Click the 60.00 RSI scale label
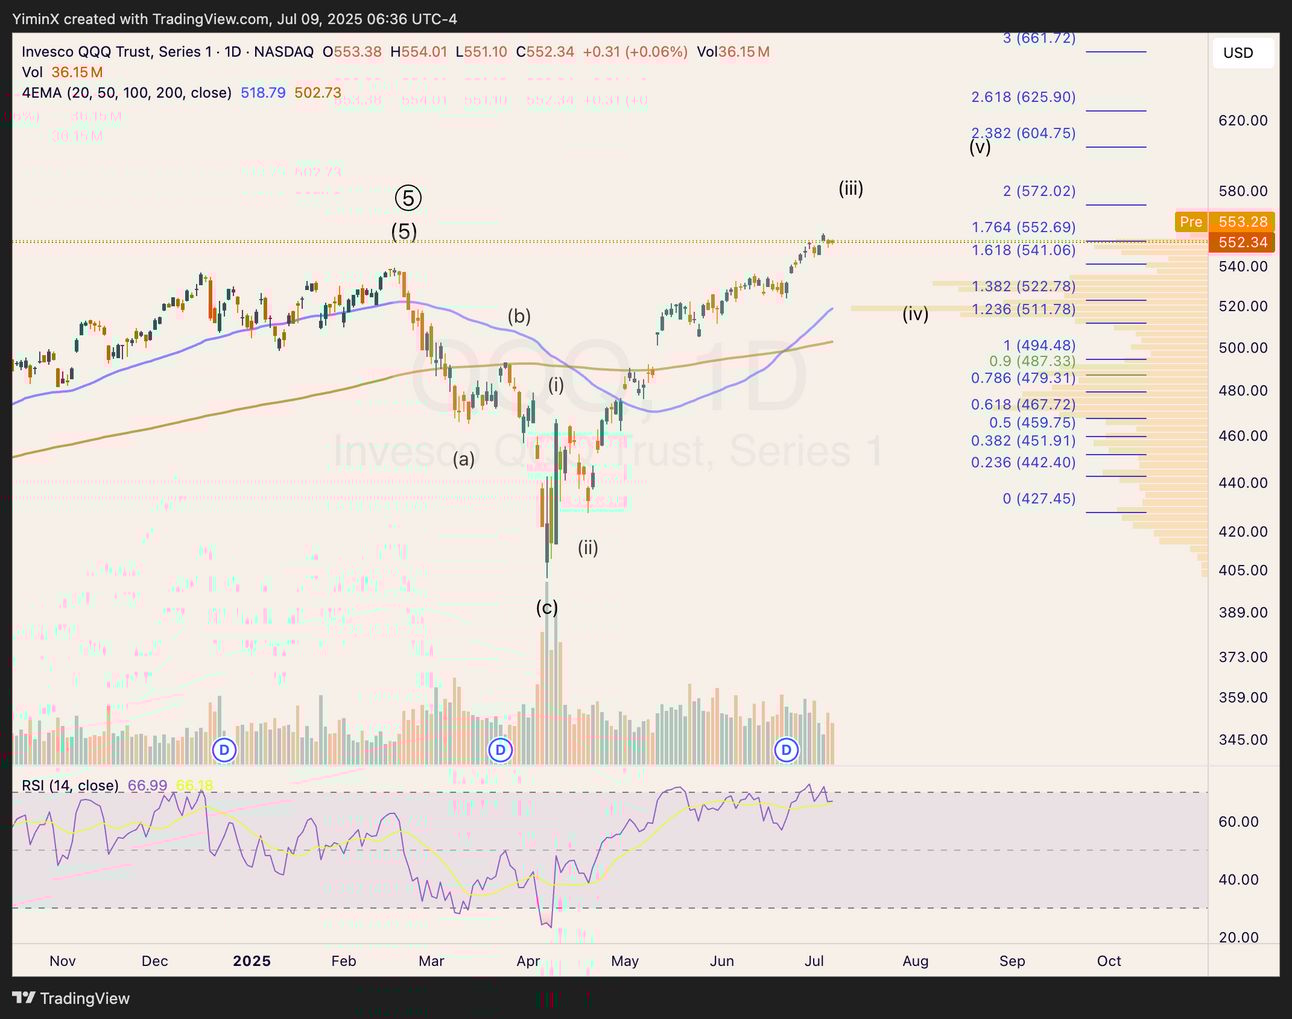1292x1019 pixels. click(1240, 821)
